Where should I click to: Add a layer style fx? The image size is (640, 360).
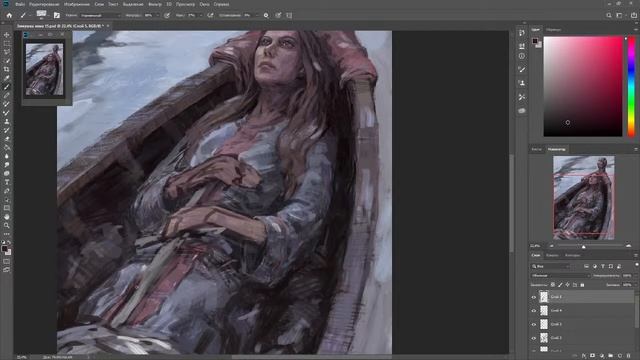pos(584,356)
